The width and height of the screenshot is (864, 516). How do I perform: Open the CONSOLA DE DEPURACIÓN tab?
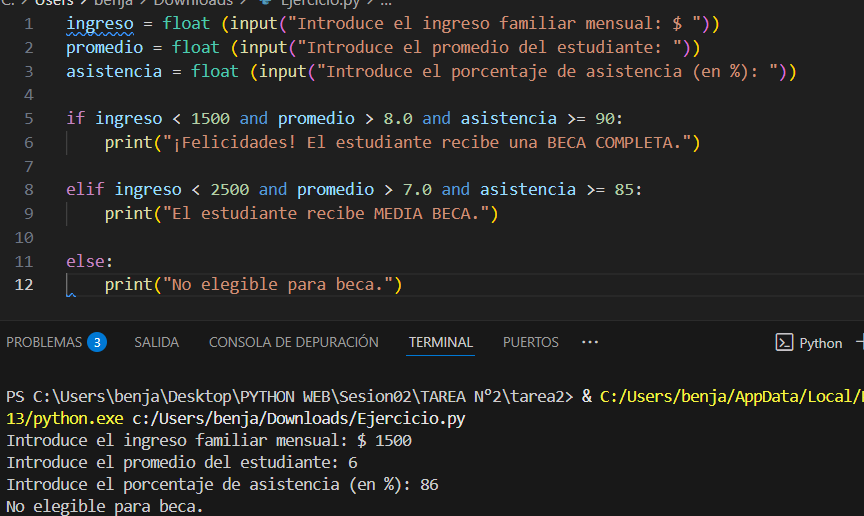tap(294, 342)
